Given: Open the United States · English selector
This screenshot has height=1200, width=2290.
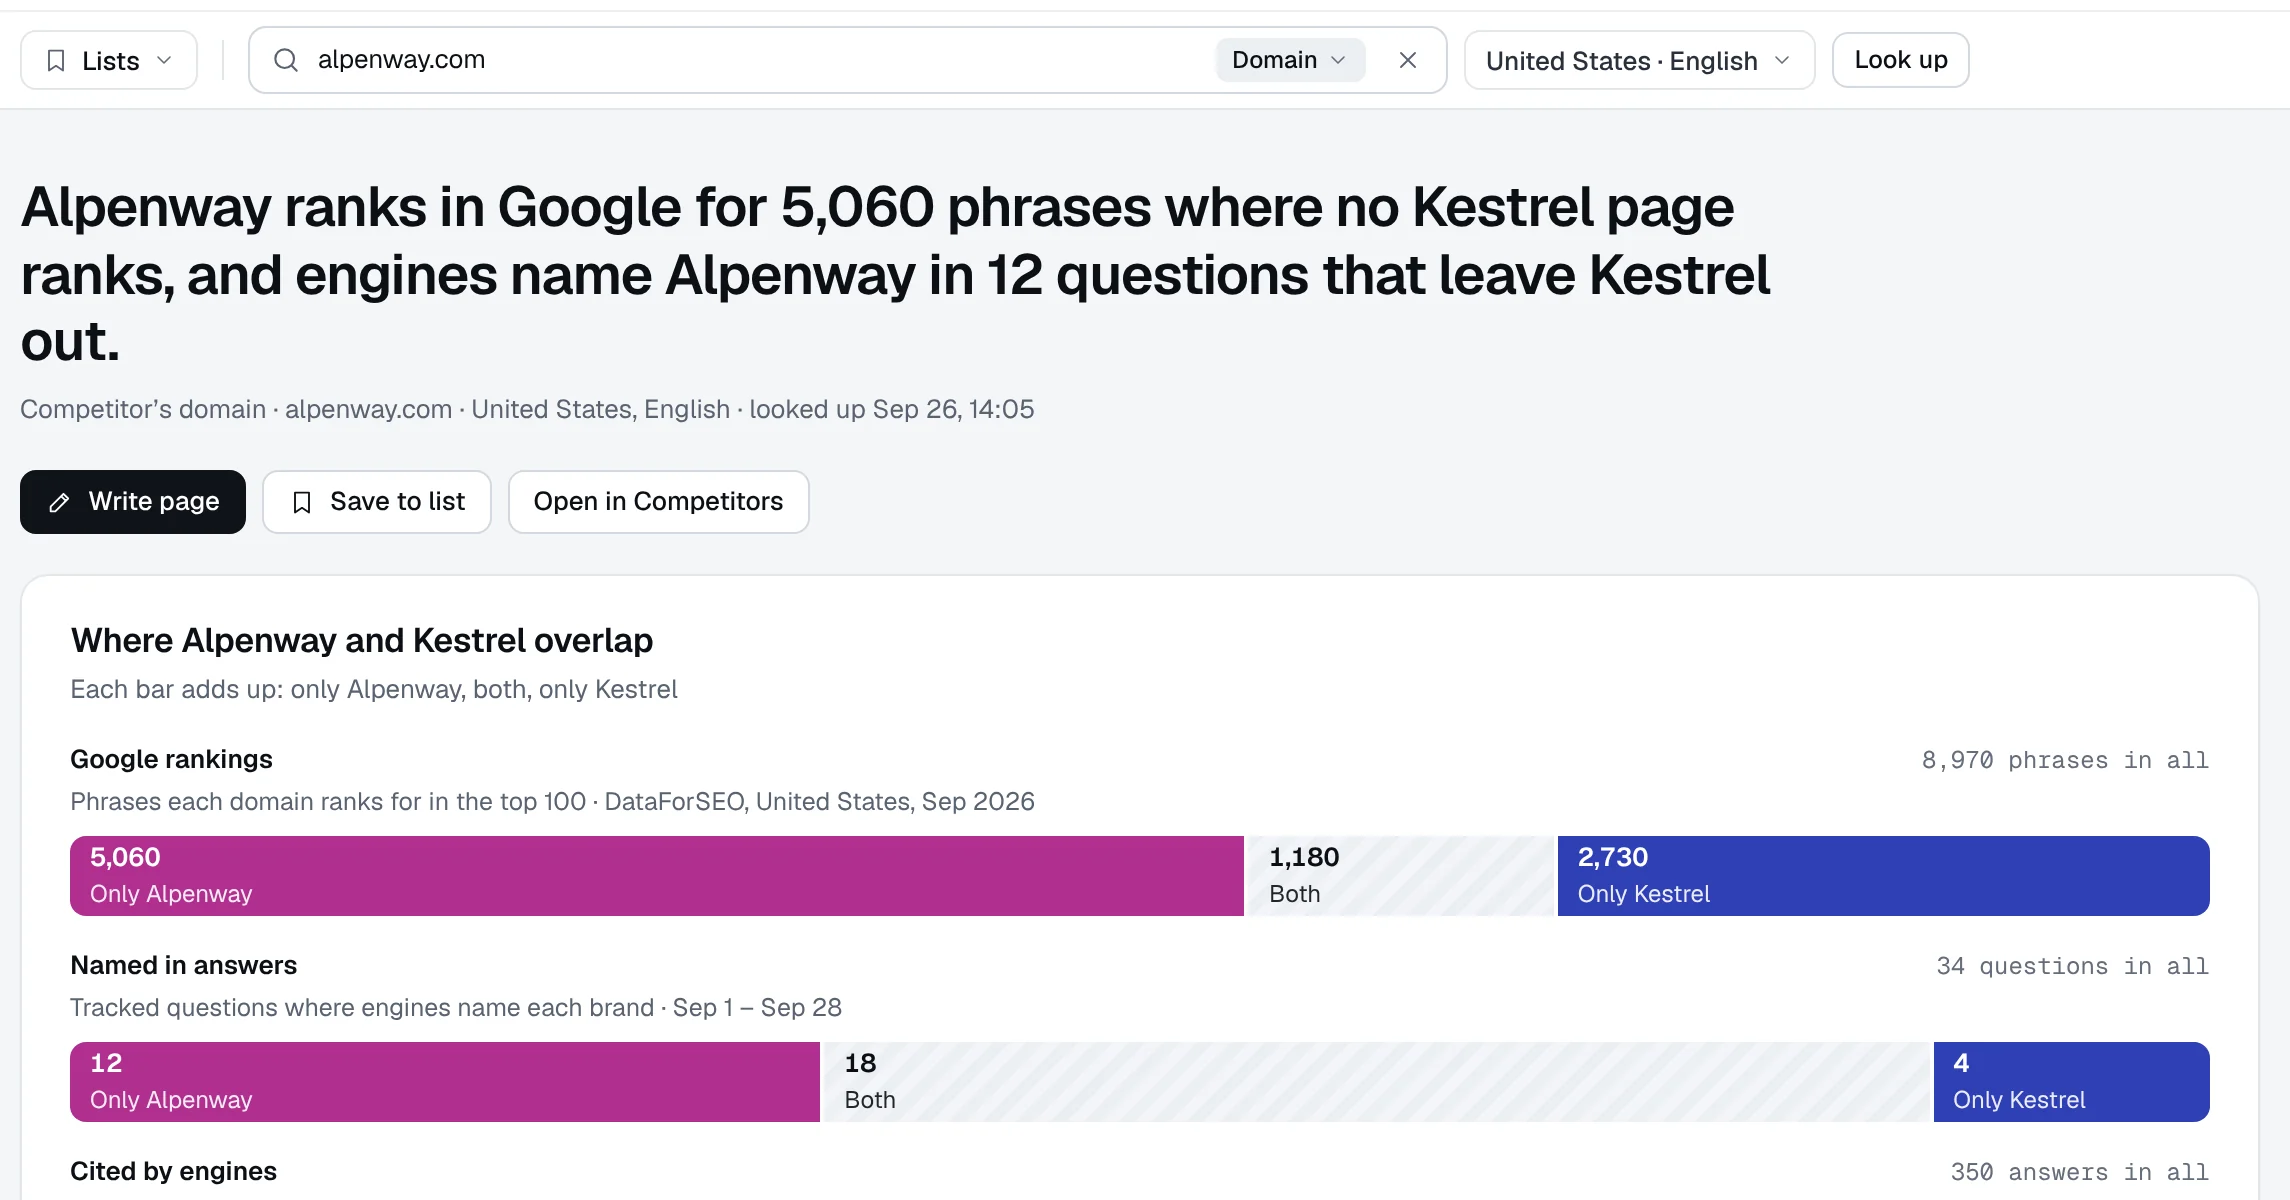Looking at the screenshot, I should tap(1639, 61).
